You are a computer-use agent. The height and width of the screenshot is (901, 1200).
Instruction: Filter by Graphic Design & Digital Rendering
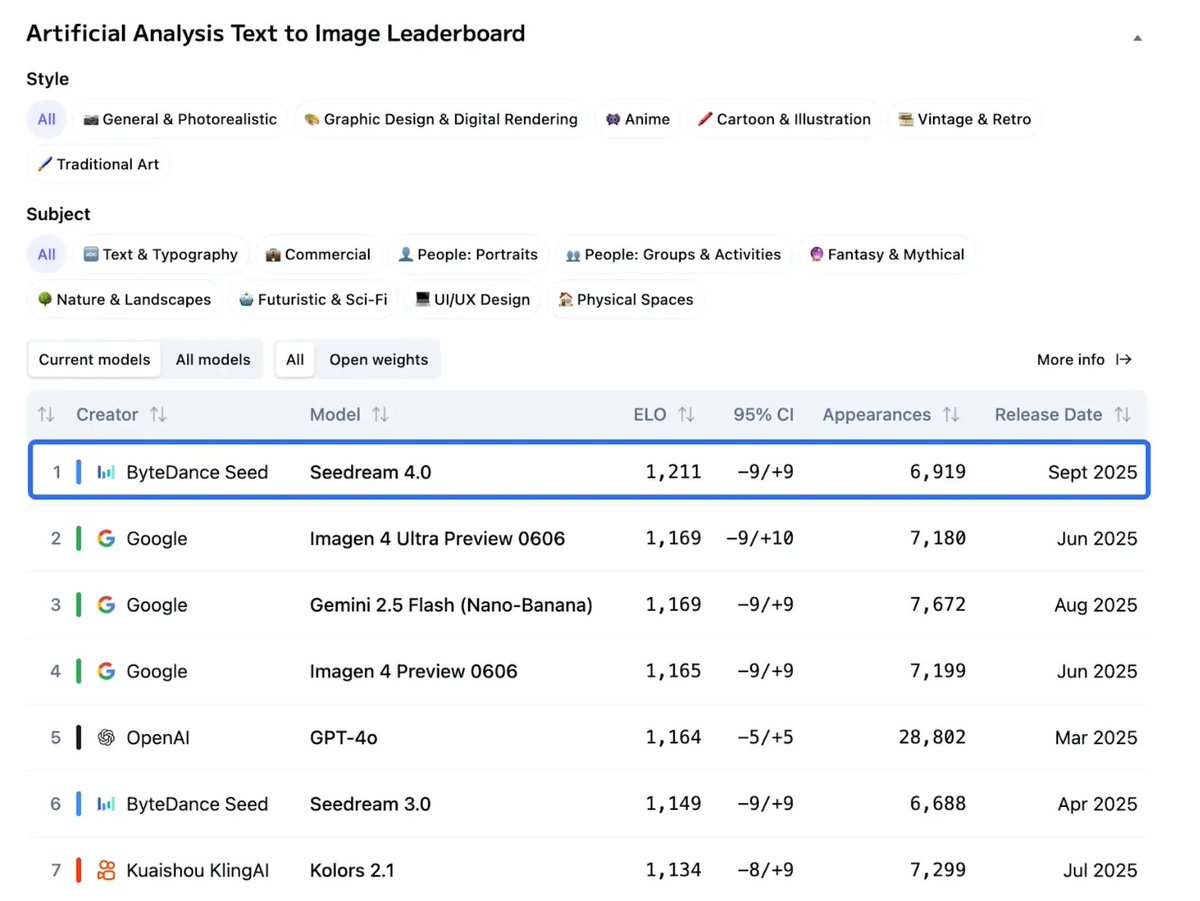441,119
